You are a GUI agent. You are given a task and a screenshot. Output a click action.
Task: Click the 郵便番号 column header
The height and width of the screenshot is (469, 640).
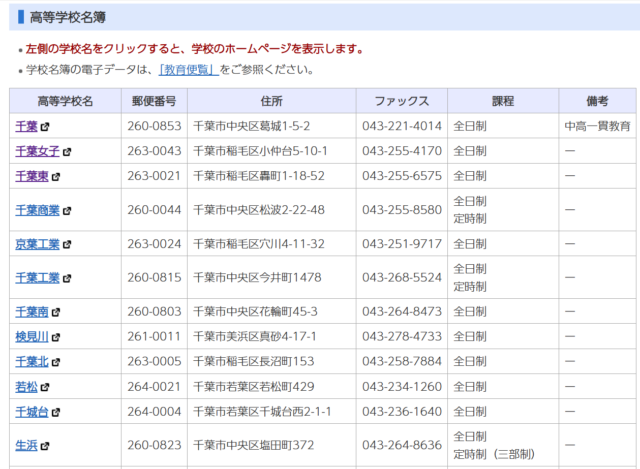pyautogui.click(x=154, y=101)
